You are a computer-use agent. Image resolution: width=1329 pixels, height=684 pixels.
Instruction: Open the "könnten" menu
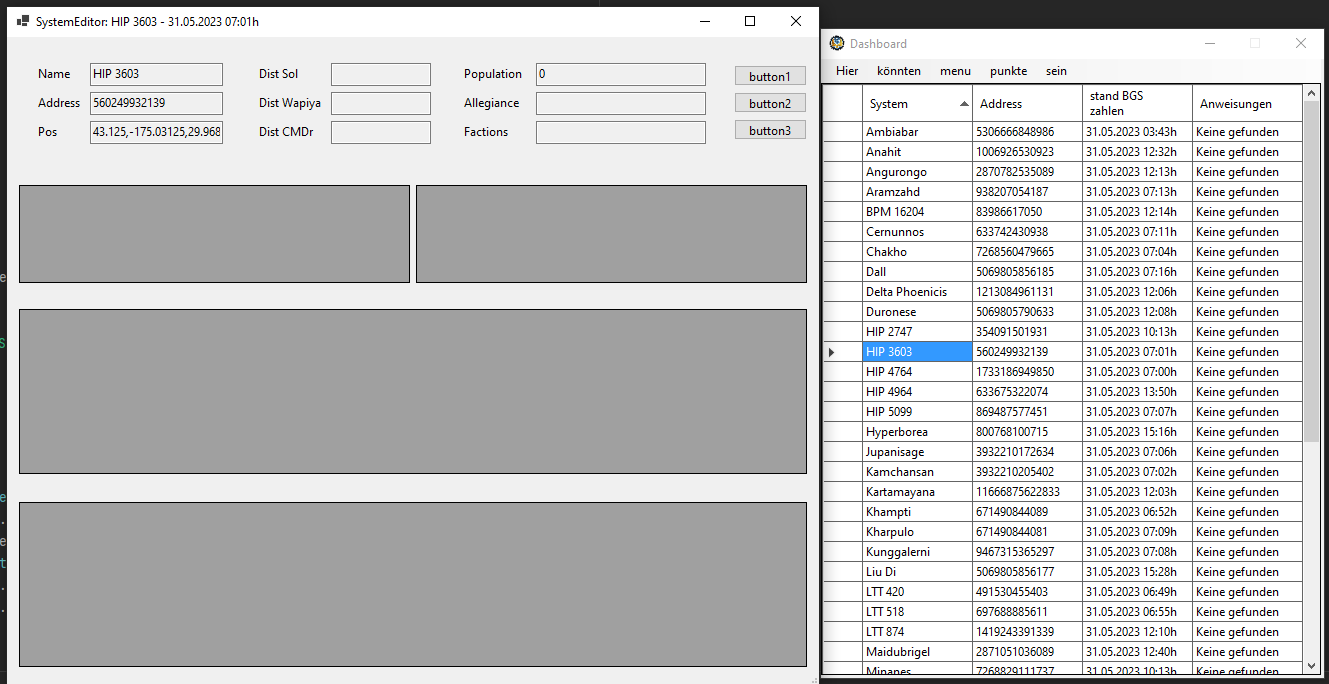(898, 71)
